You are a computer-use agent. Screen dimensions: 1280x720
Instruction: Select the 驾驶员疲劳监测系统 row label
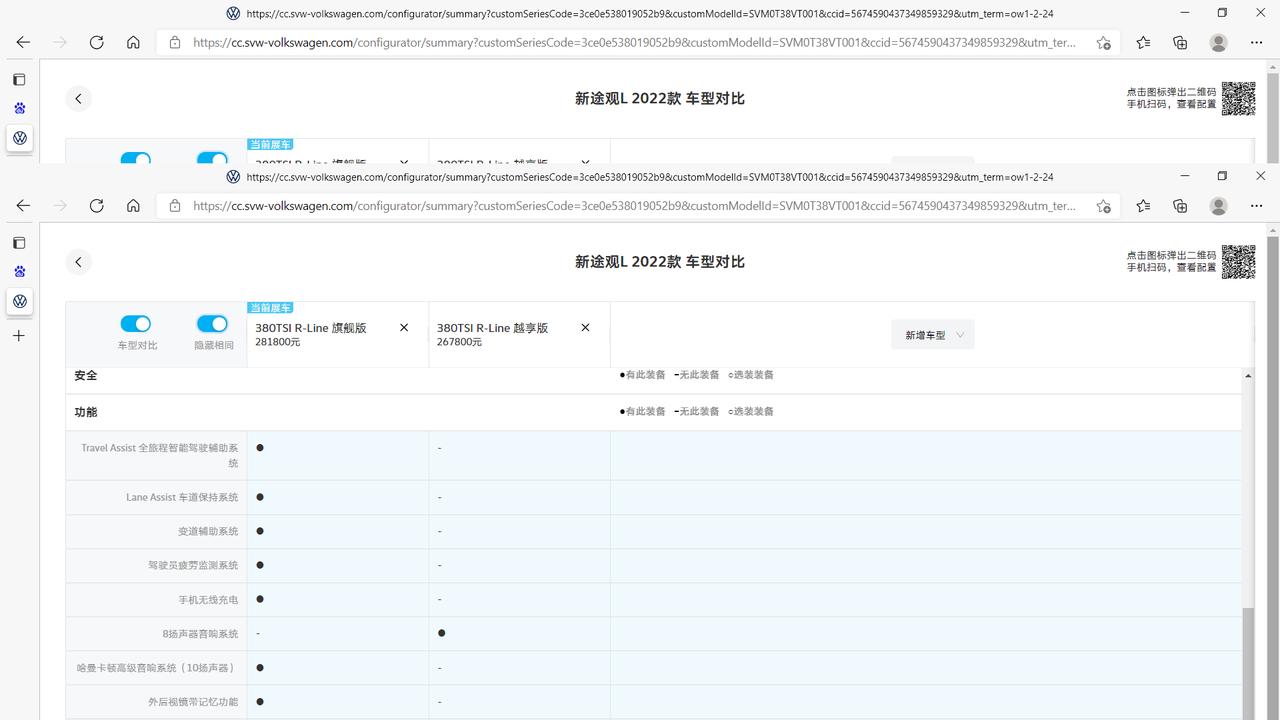[193, 565]
